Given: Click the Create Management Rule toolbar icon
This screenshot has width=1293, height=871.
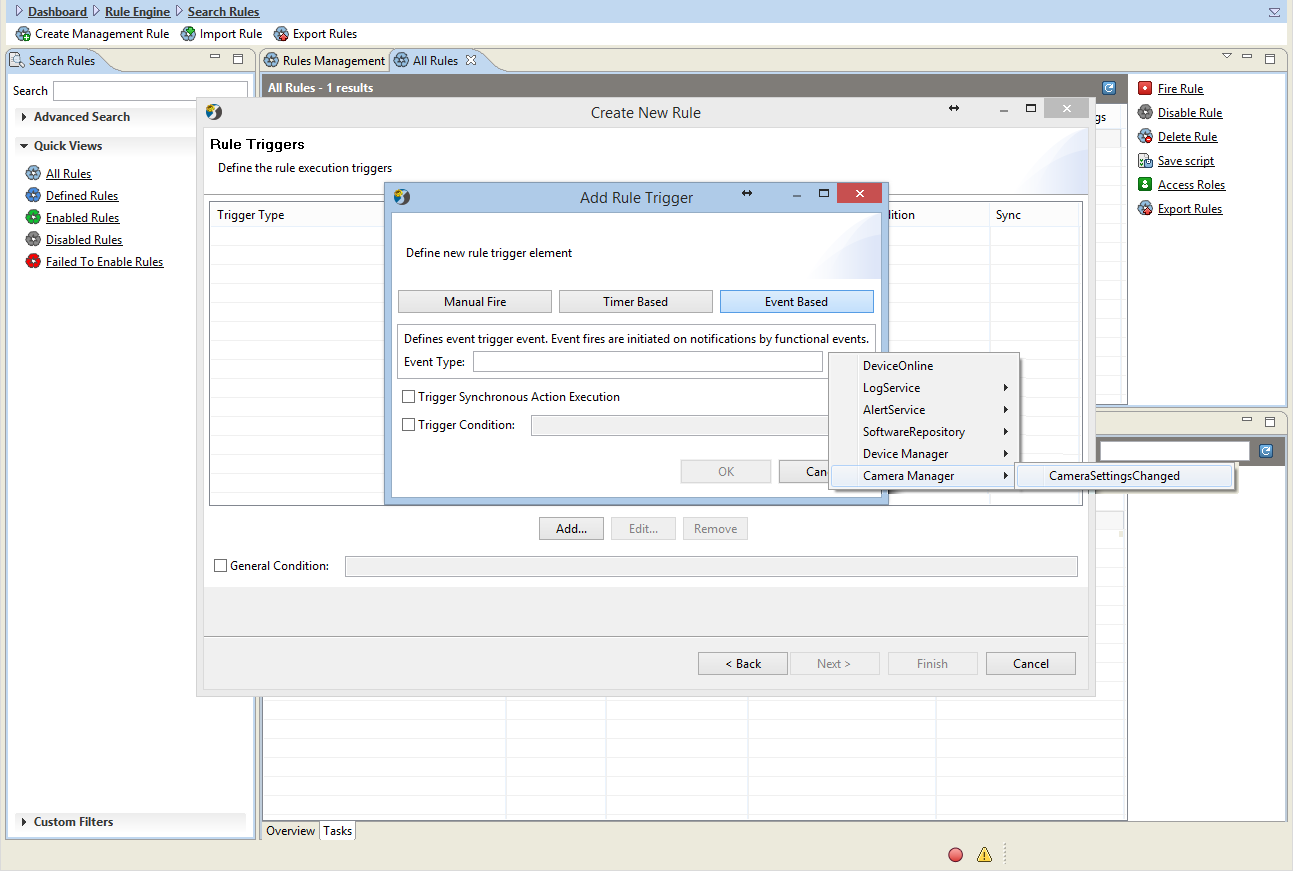Looking at the screenshot, I should 23,34.
